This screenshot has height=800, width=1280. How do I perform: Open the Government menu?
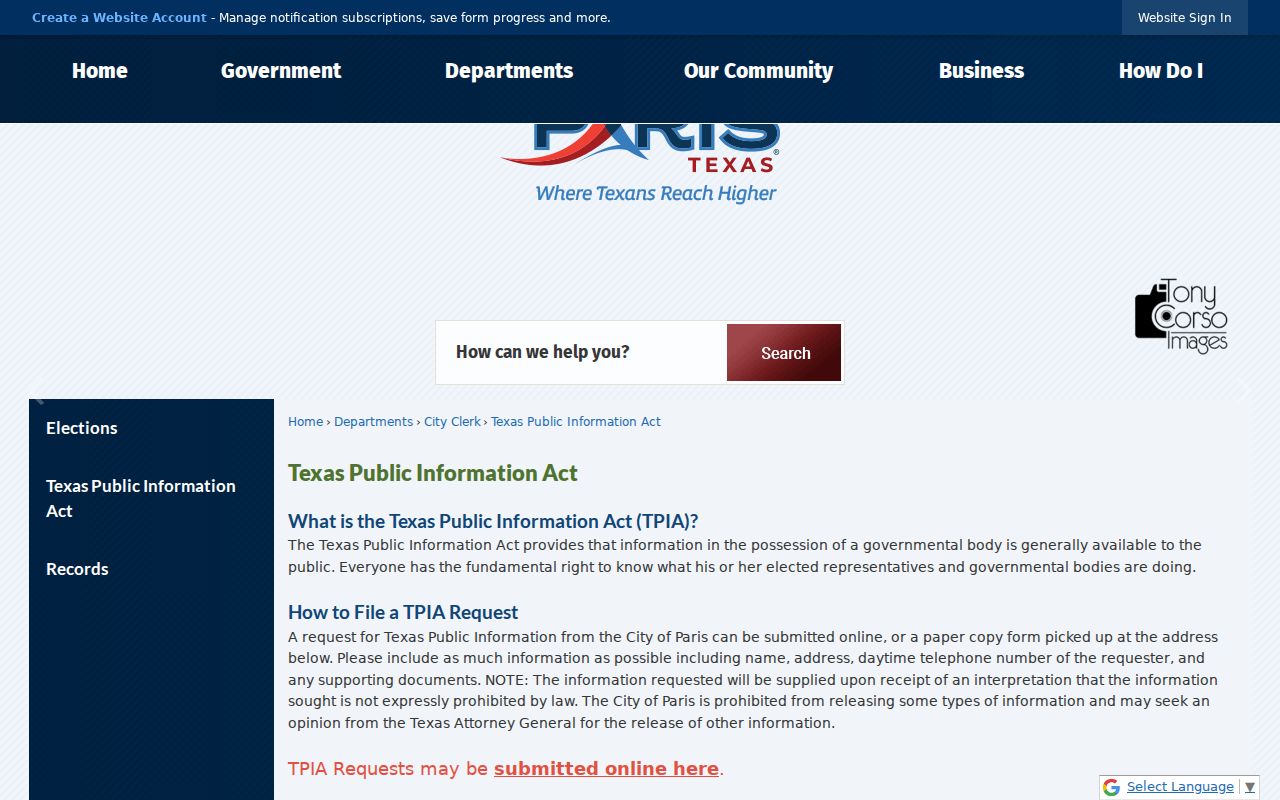pos(281,71)
